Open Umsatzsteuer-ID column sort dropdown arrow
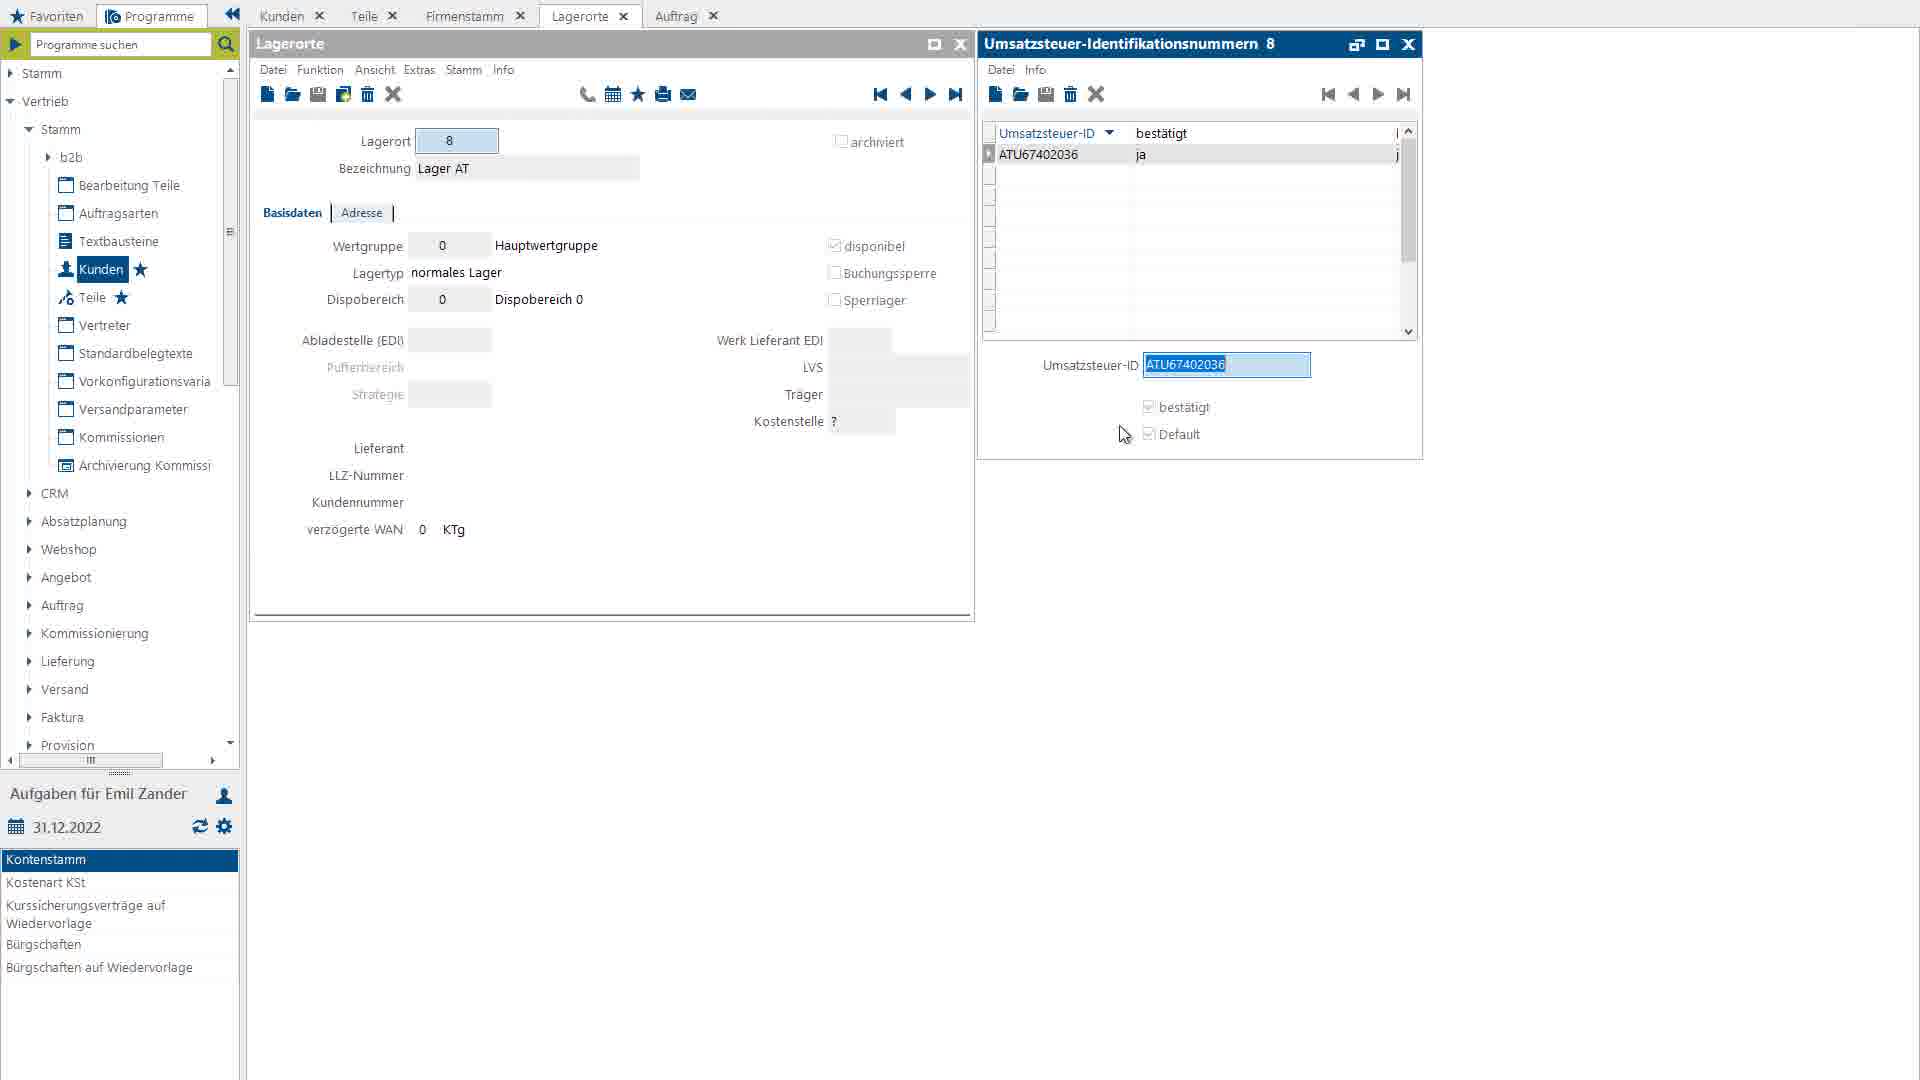The width and height of the screenshot is (1920, 1080). pos(1109,133)
